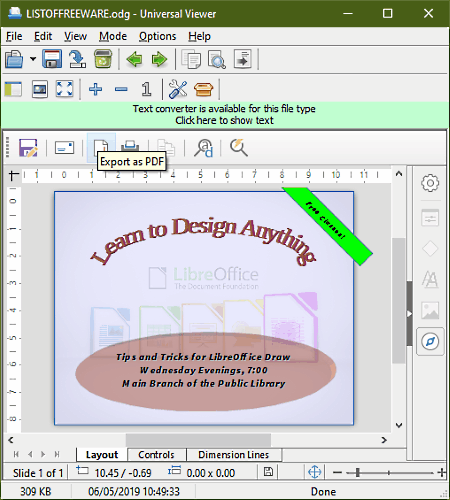Image resolution: width=450 pixels, height=500 pixels.
Task: Open the Navigator sidebar compass icon
Action: [x=430, y=342]
